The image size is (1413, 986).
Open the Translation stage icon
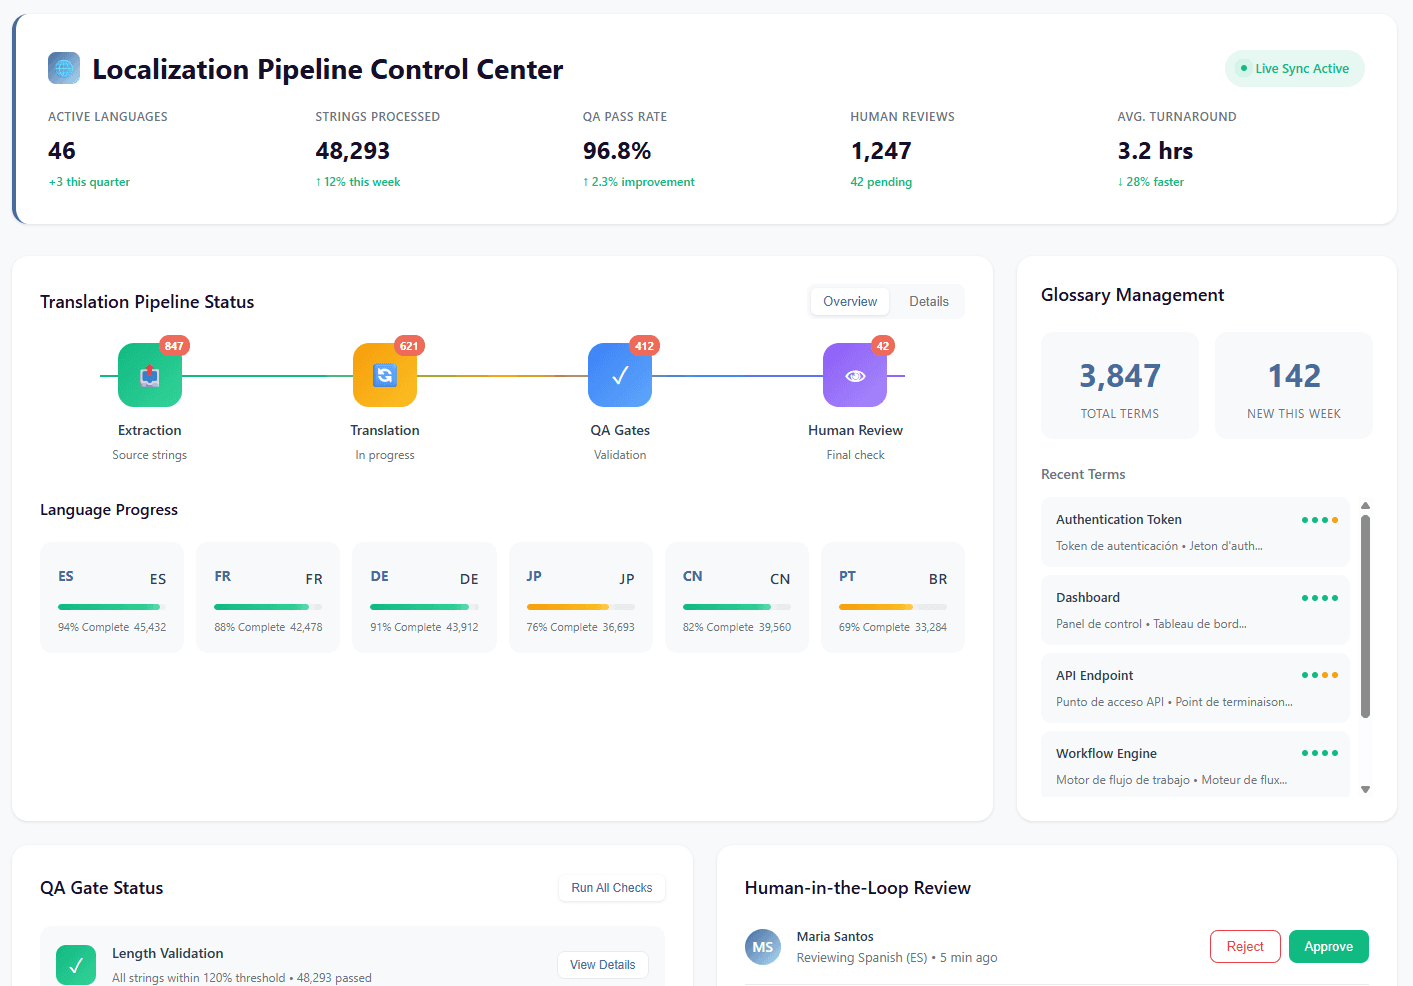point(385,375)
